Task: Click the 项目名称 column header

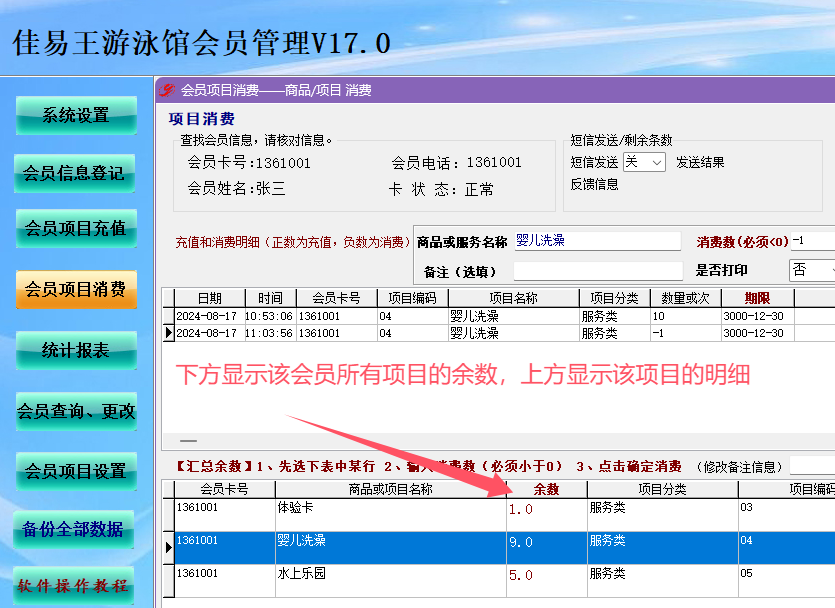Action: [513, 298]
